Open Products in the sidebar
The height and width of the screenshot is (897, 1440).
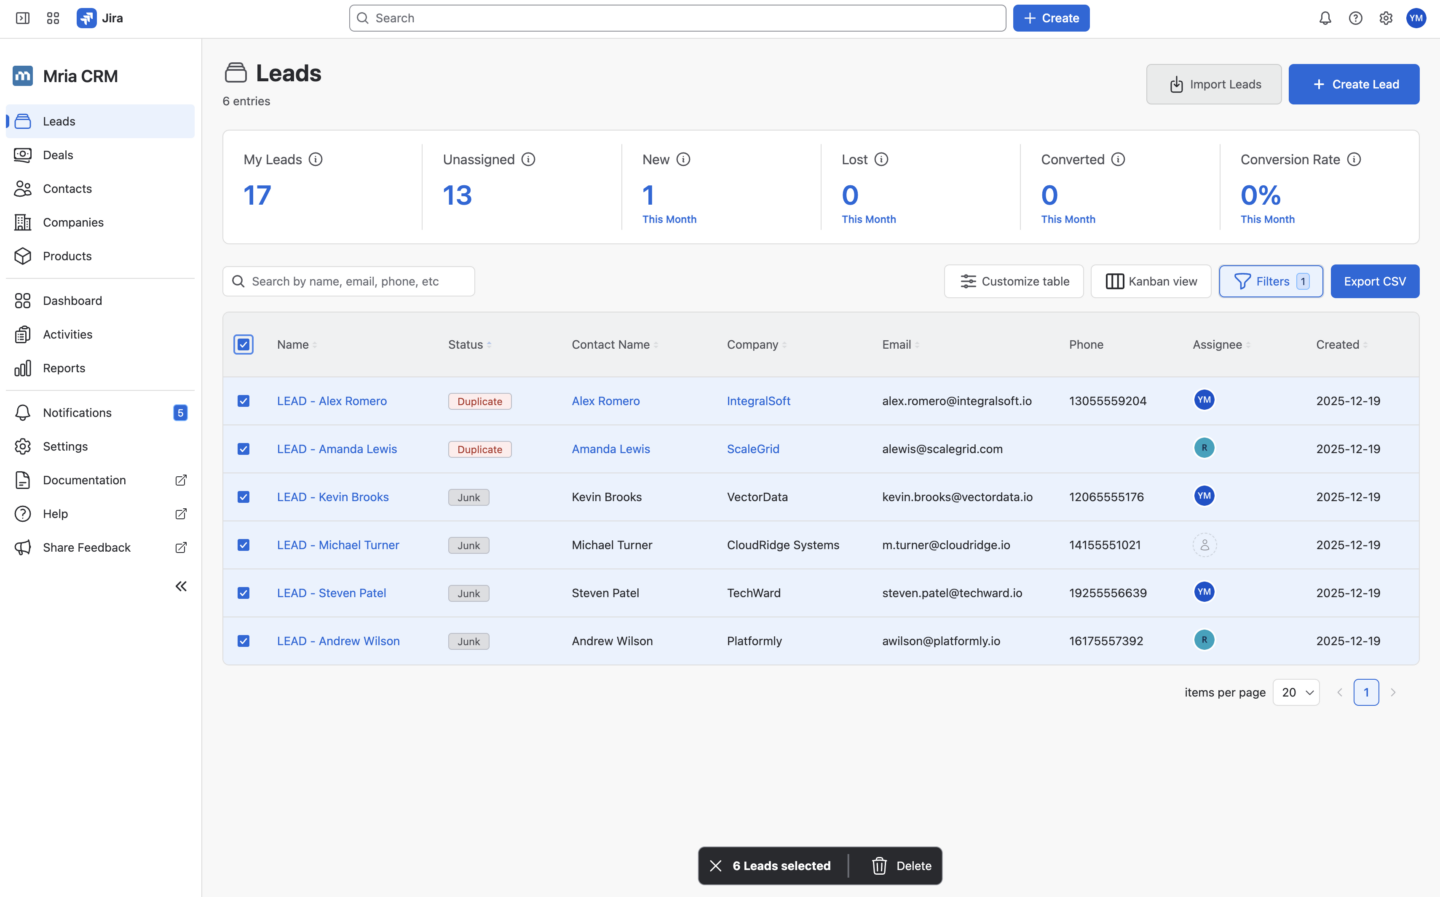[100, 256]
